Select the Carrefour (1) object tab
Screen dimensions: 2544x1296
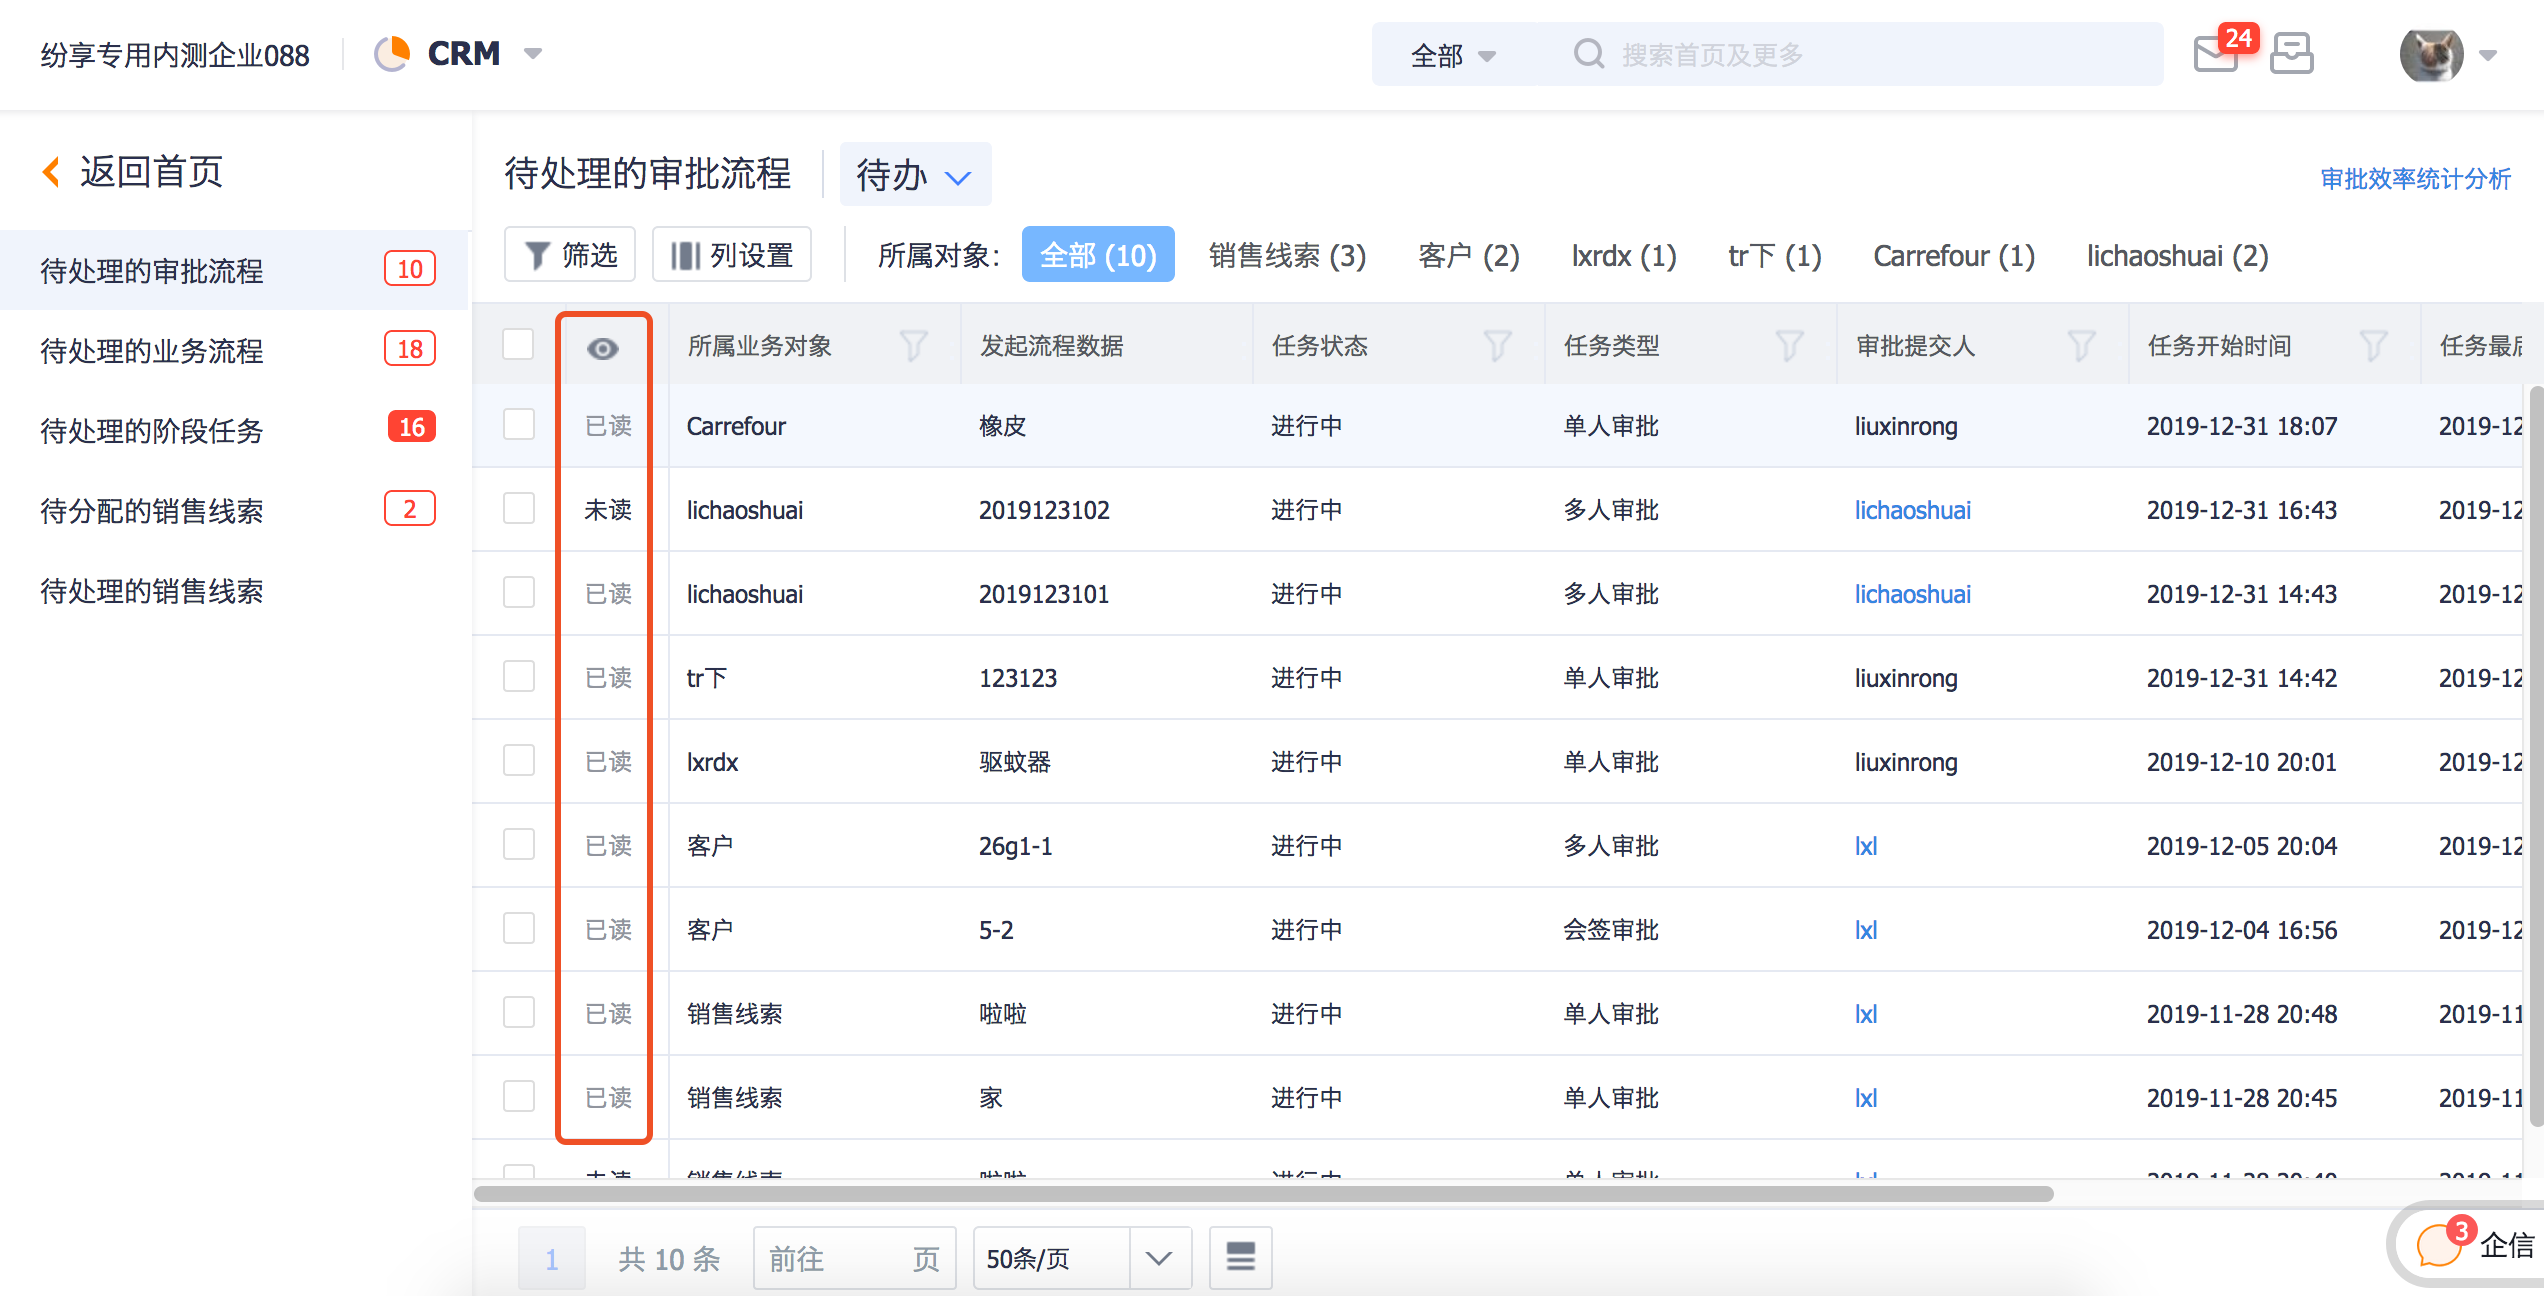pos(1954,256)
